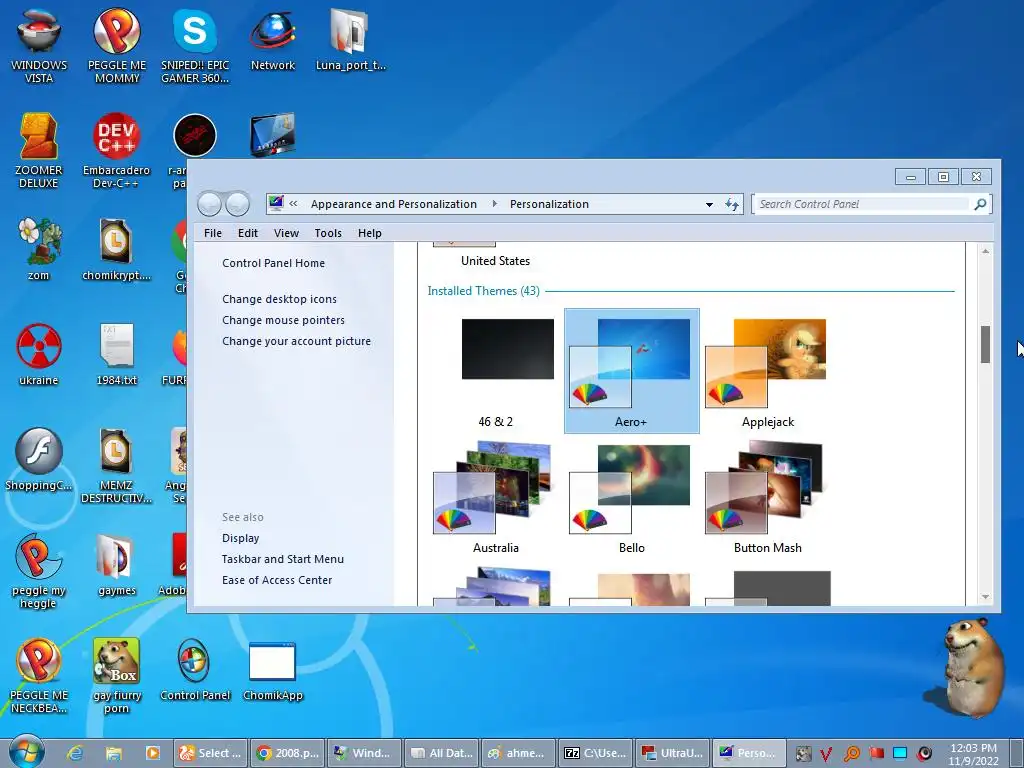Expand the address bar history dropdown
The image size is (1024, 768).
pyautogui.click(x=709, y=204)
